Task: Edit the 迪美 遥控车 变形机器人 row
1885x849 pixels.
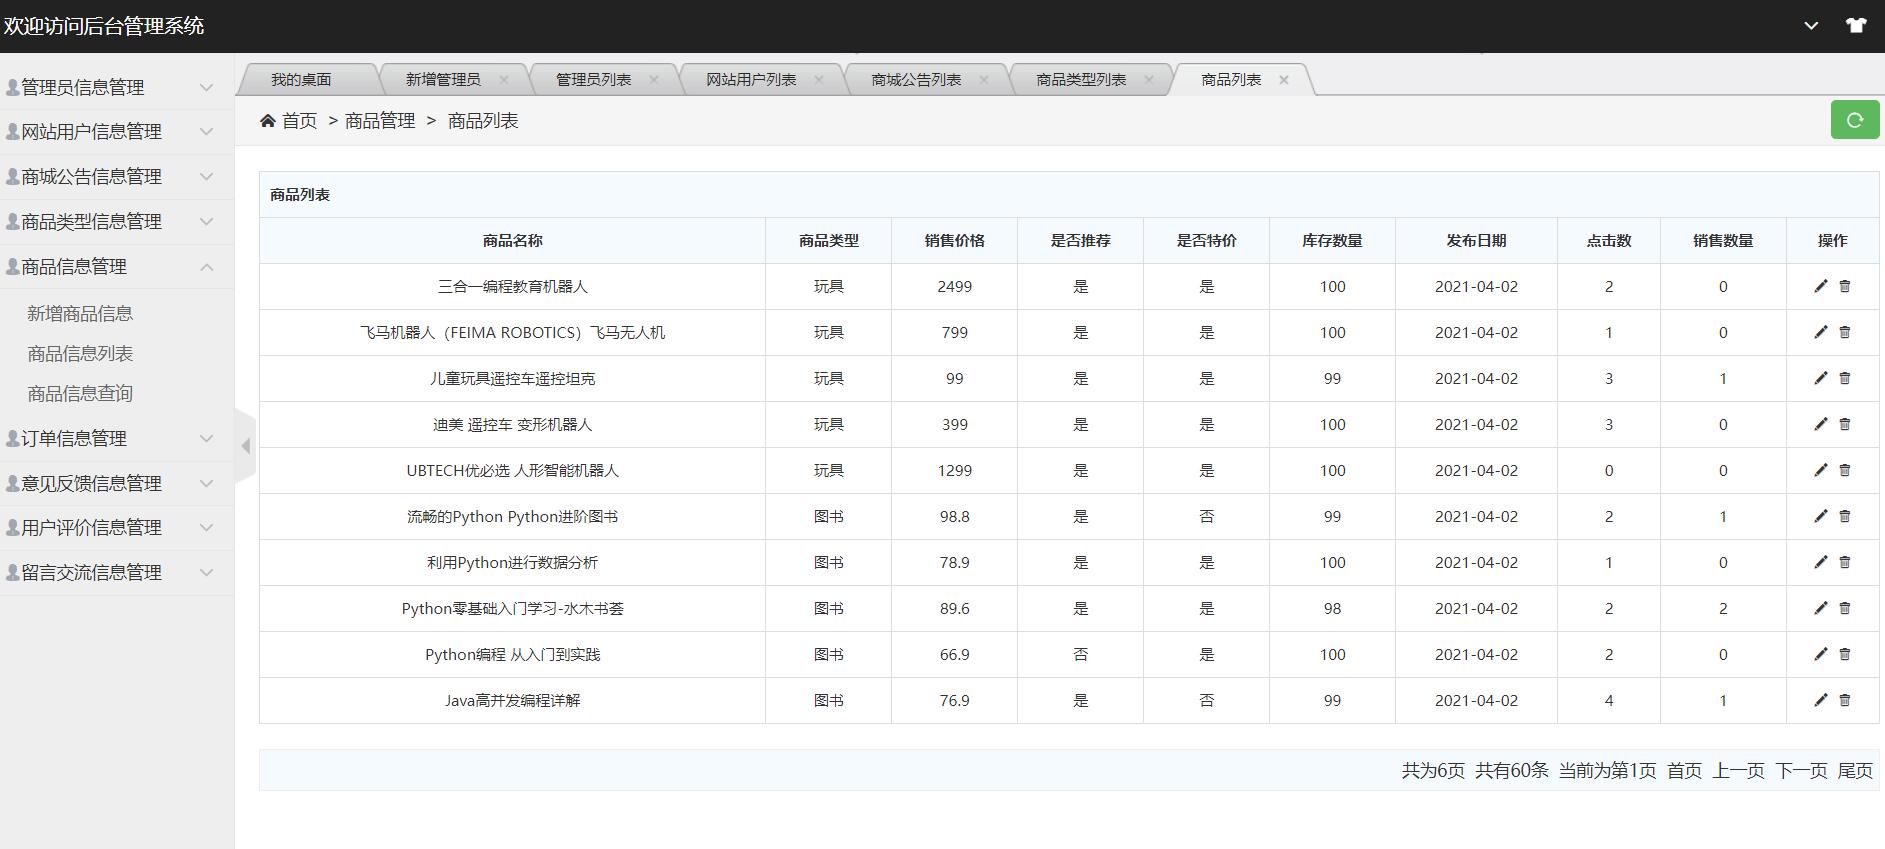Action: click(x=1820, y=424)
